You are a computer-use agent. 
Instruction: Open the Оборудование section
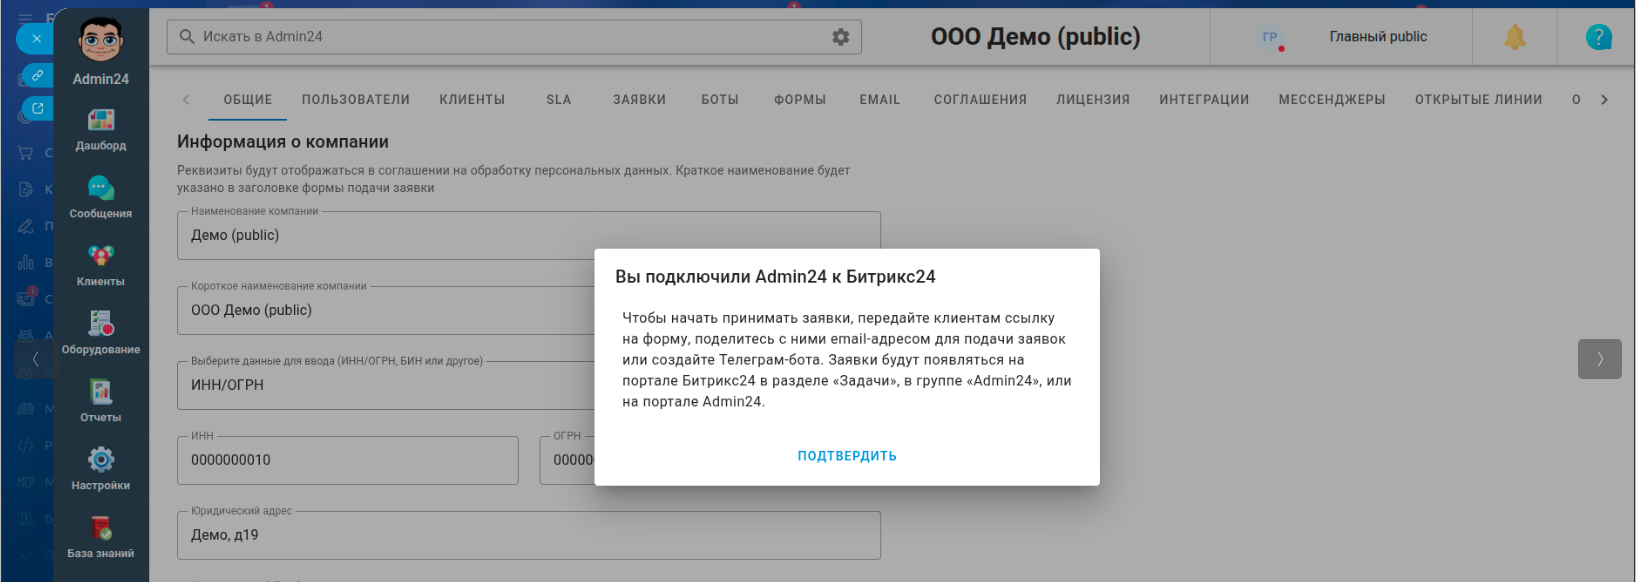click(101, 334)
